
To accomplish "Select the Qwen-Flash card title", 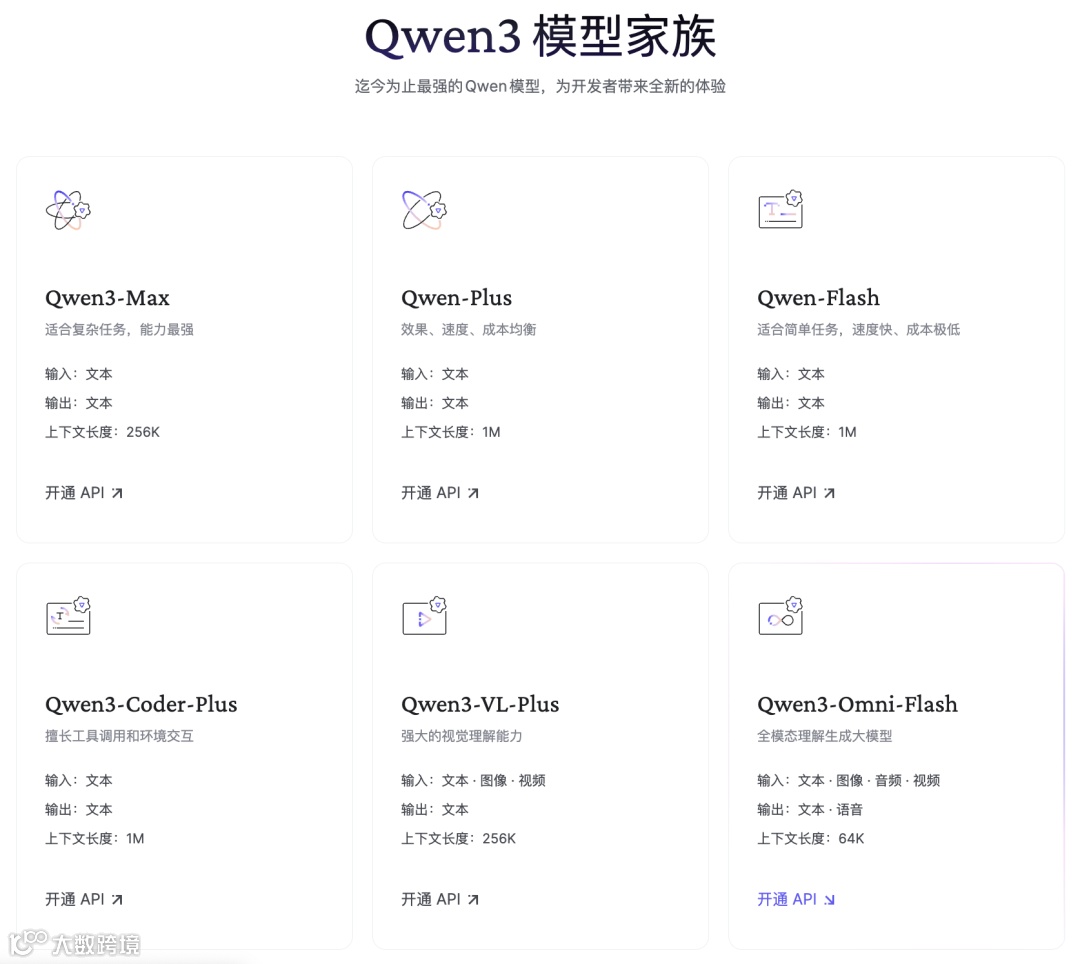I will pyautogui.click(x=818, y=298).
